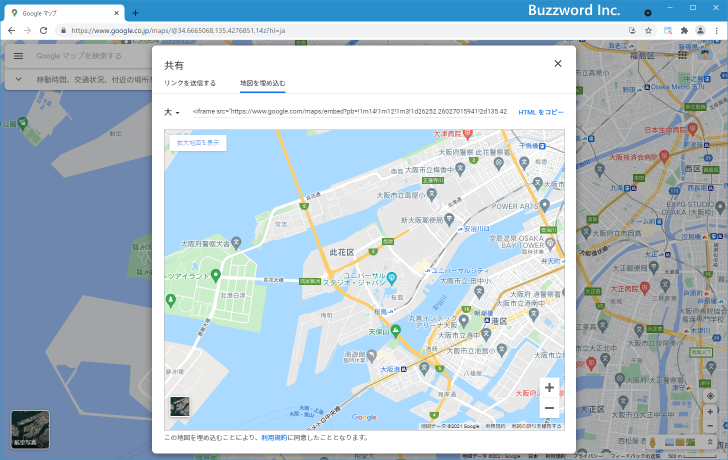Click the my-location button on background map

pos(710,396)
